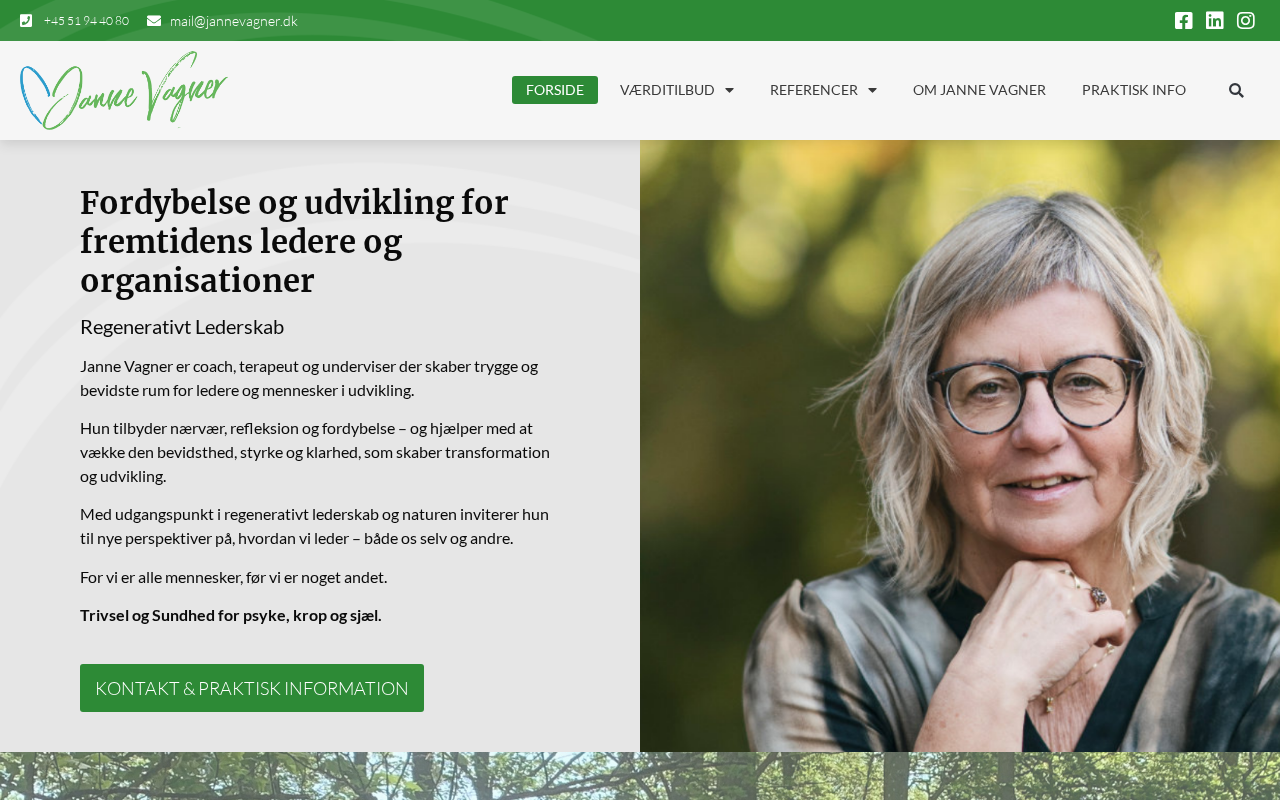Click the mail@jannevagner.dk email link
Viewport: 1280px width, 800px height.
click(233, 21)
